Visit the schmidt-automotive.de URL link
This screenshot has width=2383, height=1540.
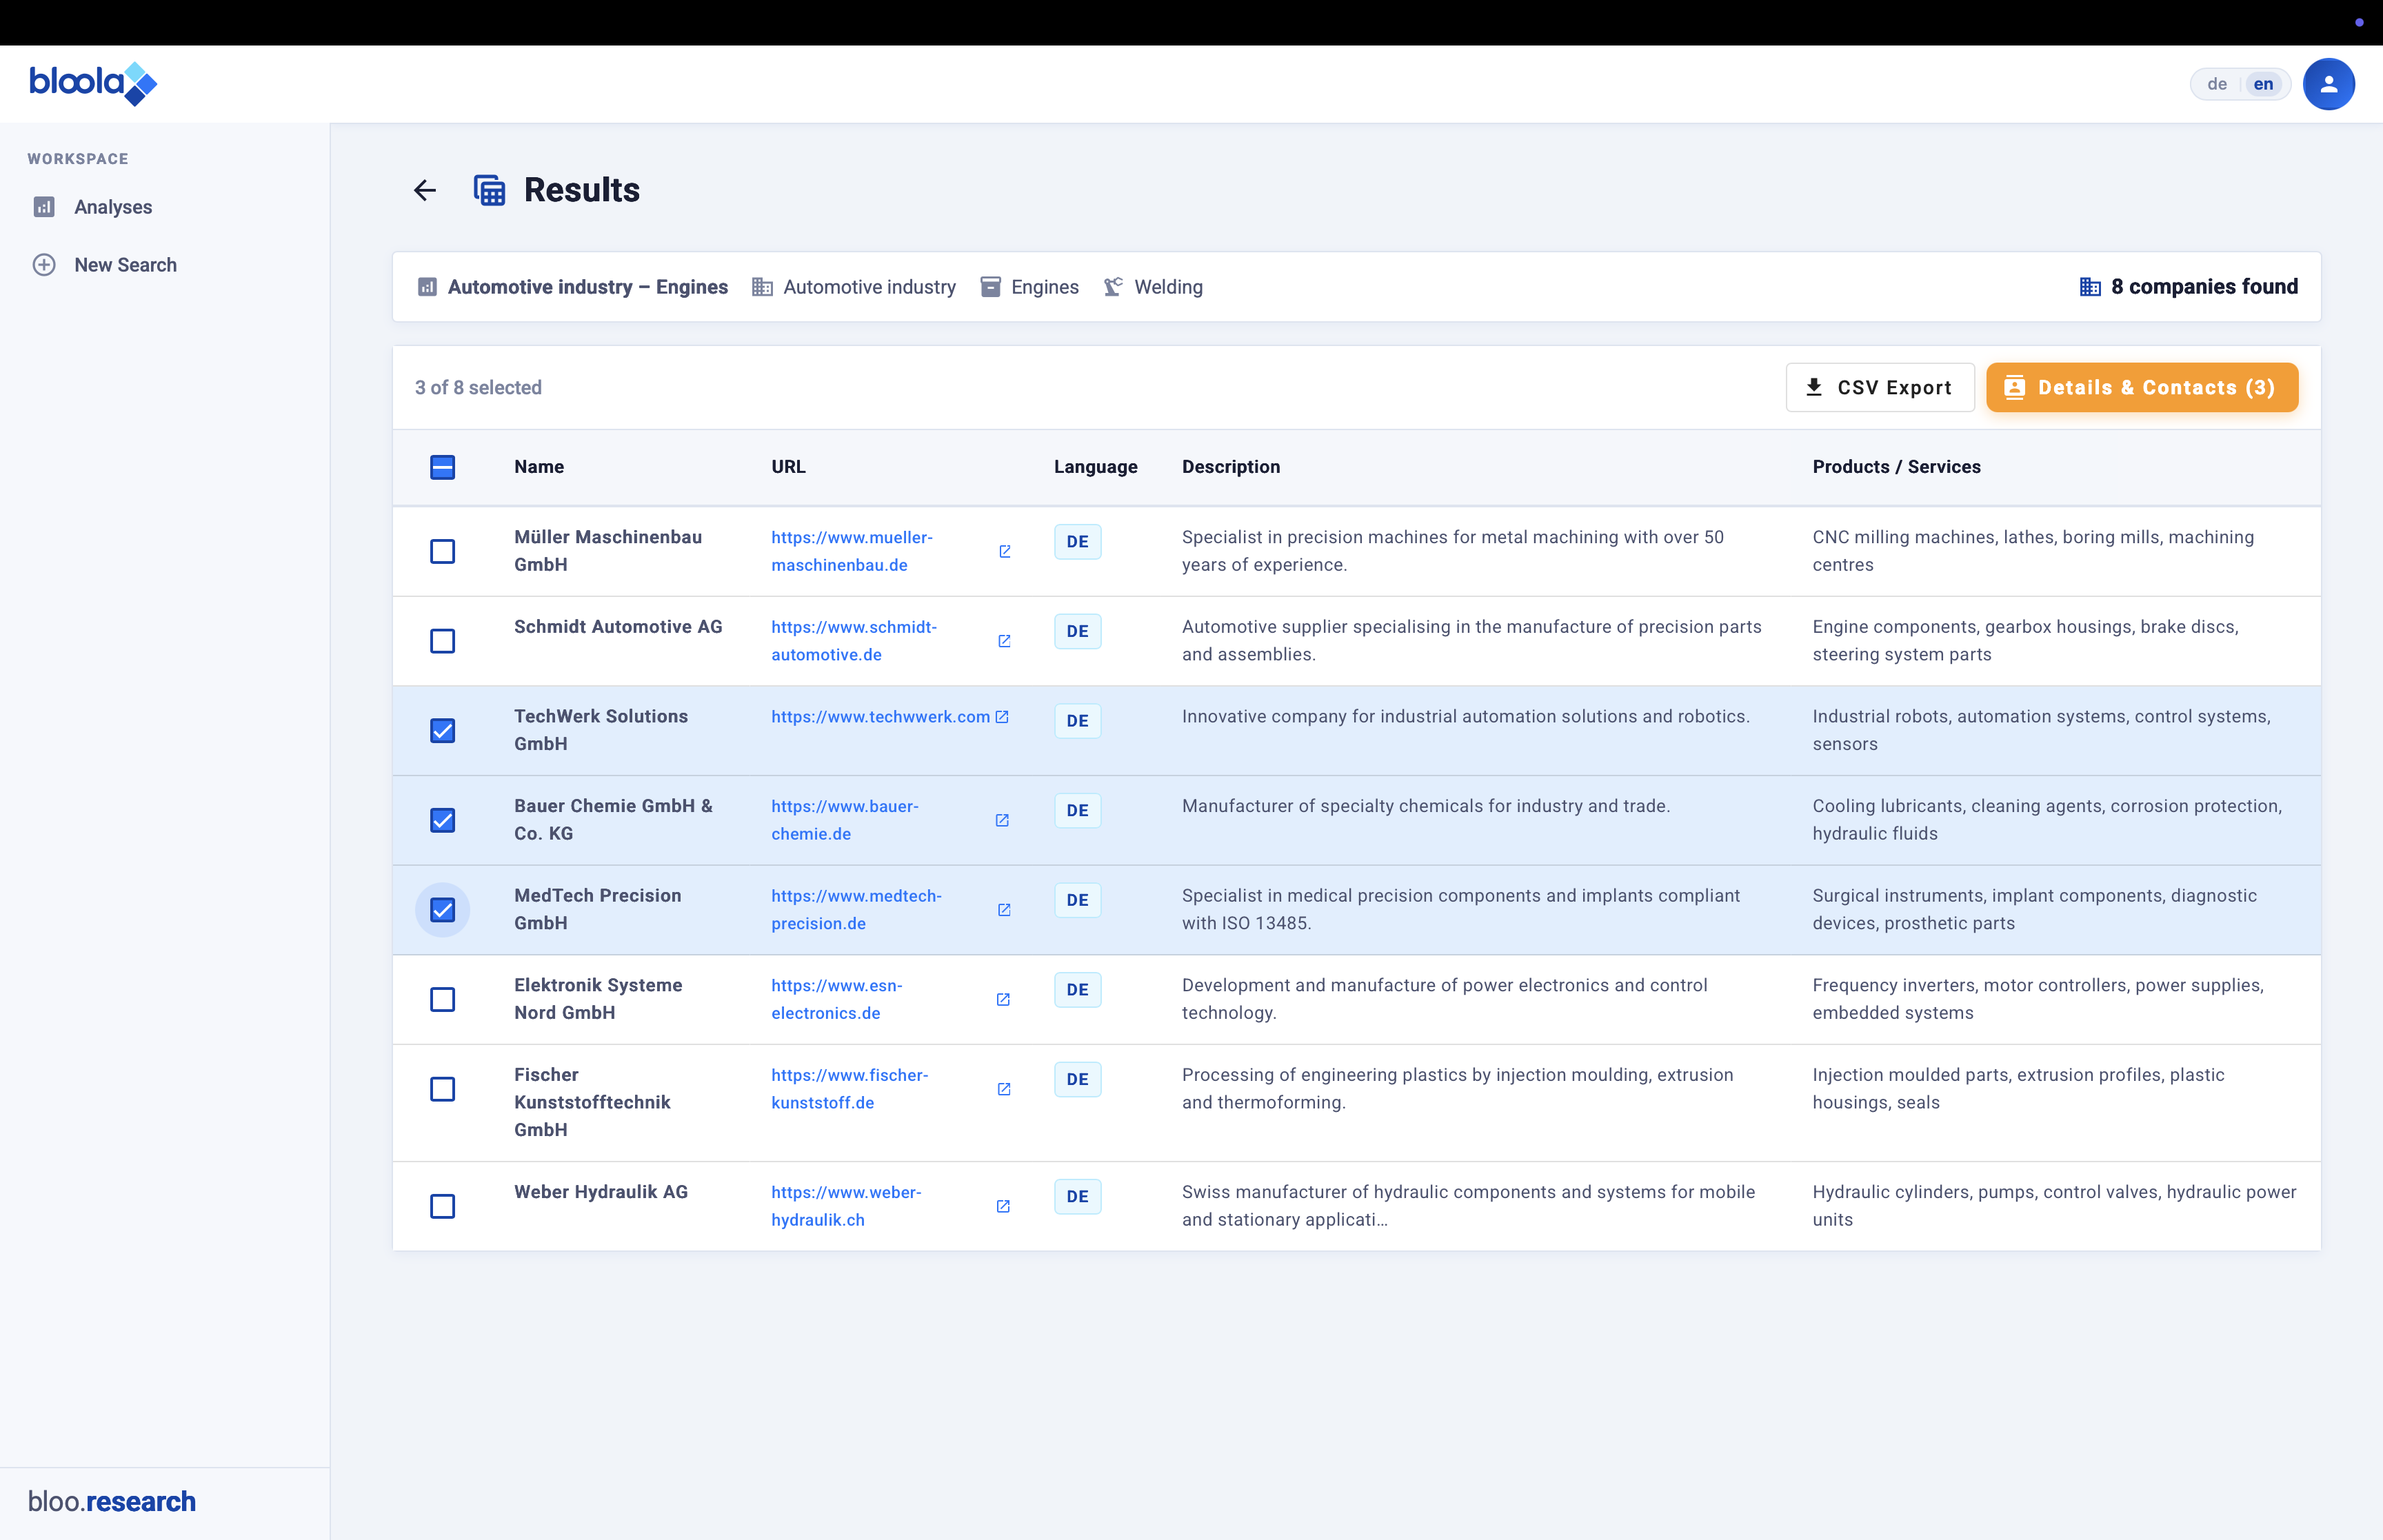853,641
